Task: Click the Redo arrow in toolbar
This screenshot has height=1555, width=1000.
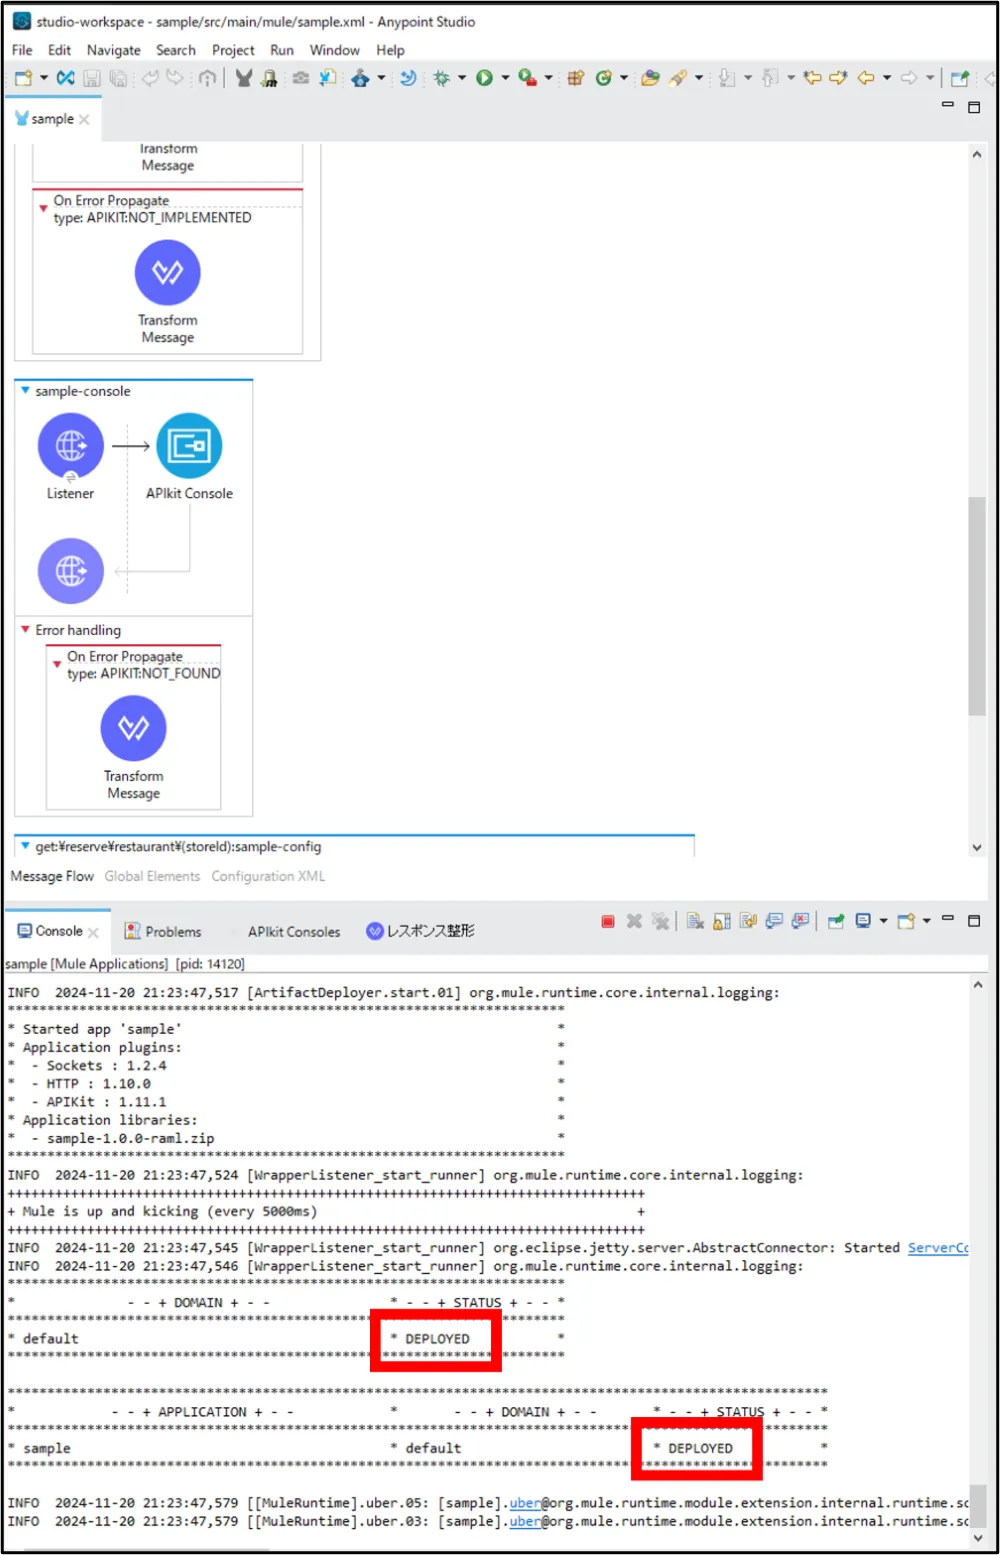Action: pyautogui.click(x=175, y=78)
